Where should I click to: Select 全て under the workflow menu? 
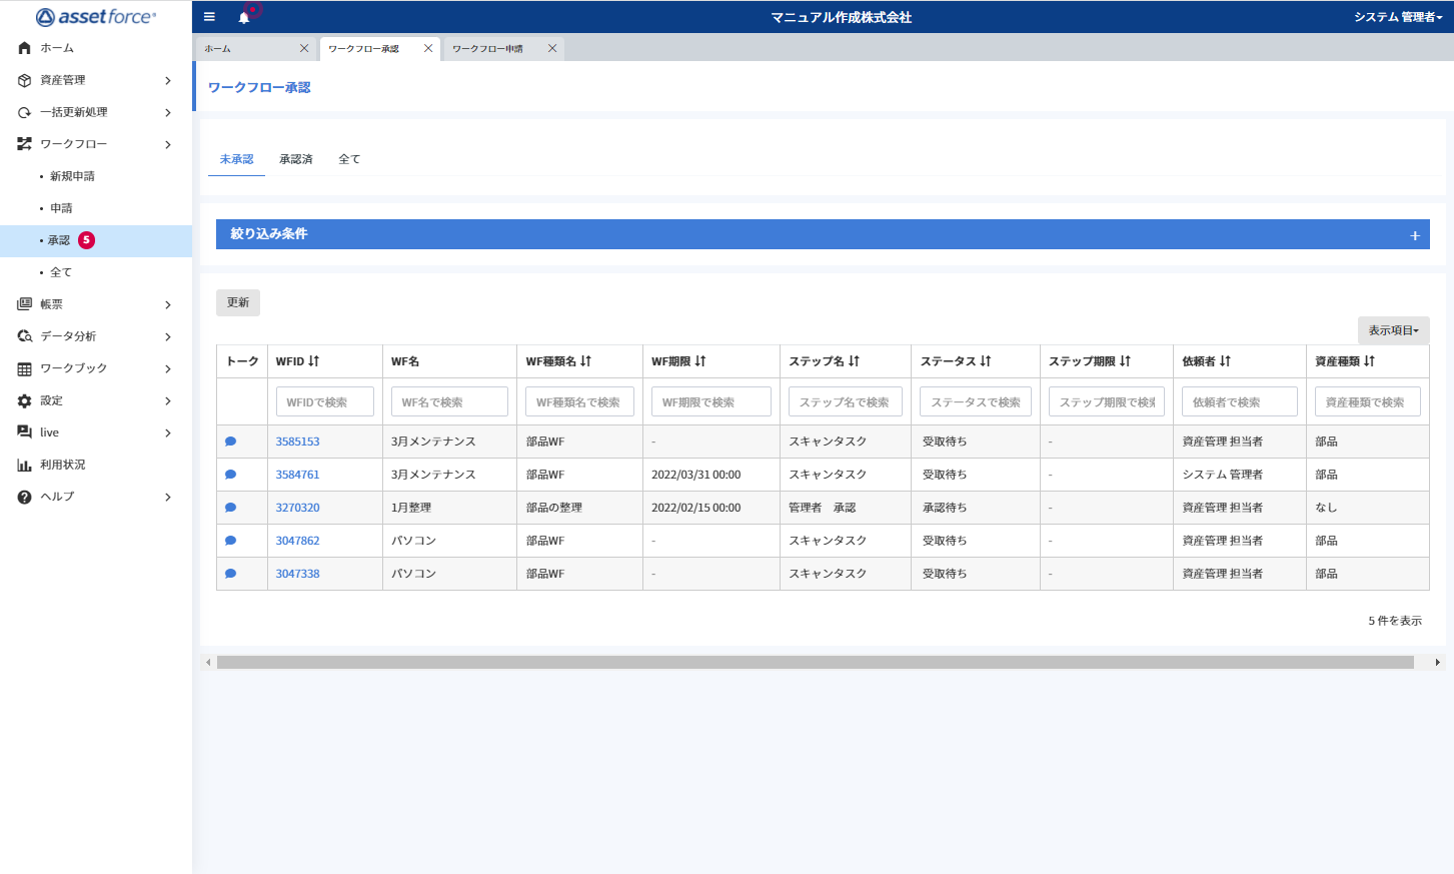[61, 272]
